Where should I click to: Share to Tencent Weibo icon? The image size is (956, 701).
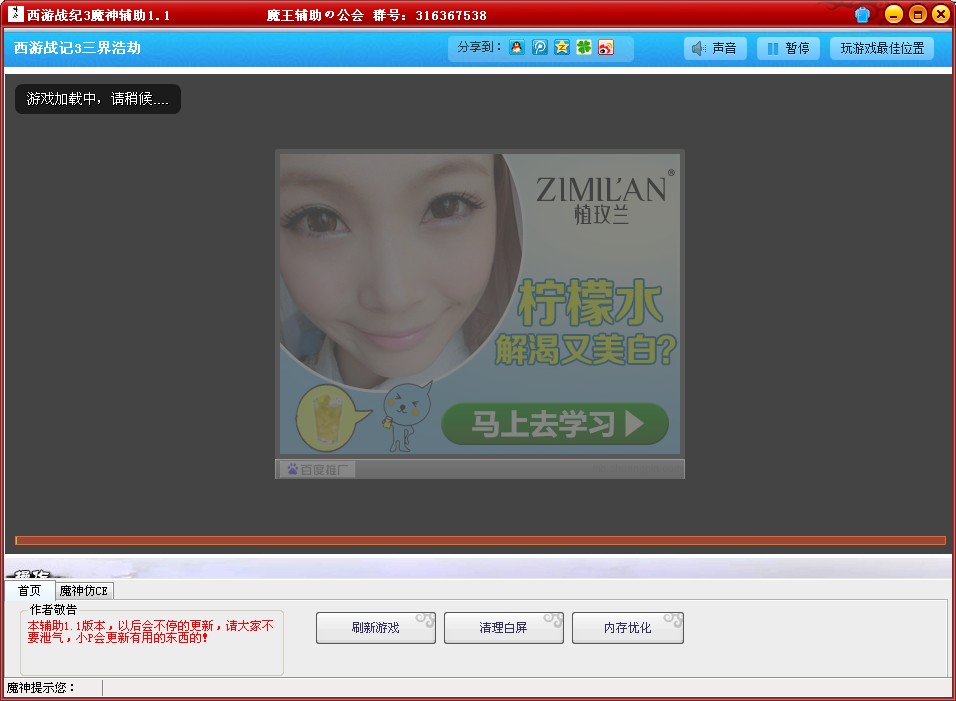540,48
